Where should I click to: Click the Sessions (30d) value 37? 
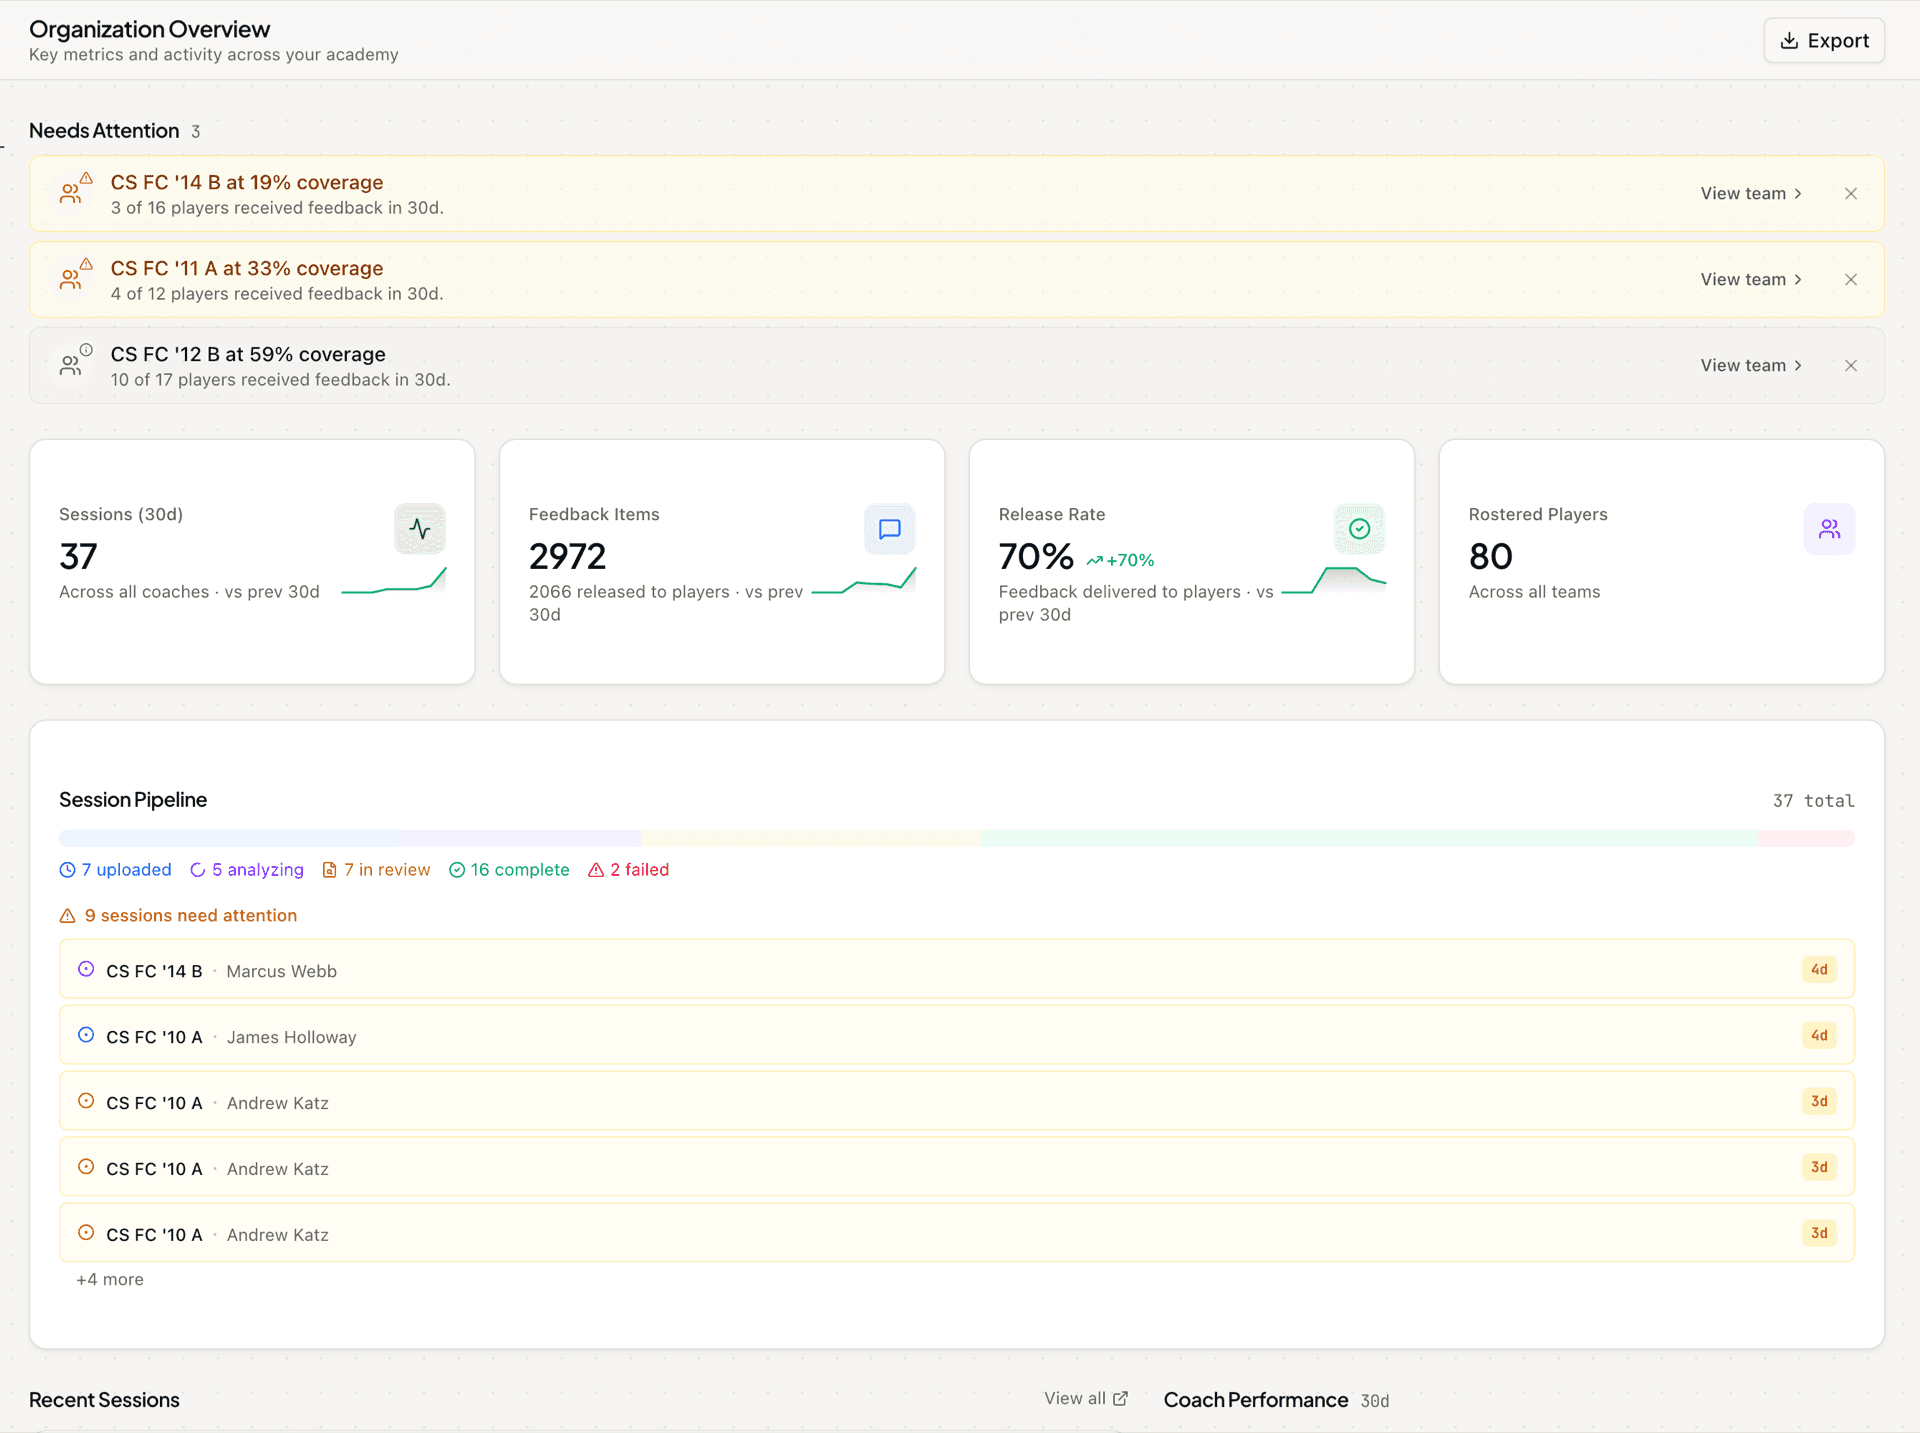[x=78, y=556]
